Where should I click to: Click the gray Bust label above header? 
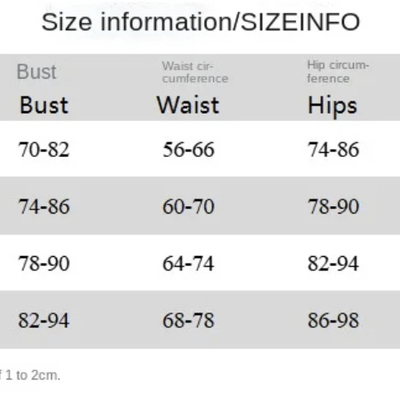coord(37,72)
